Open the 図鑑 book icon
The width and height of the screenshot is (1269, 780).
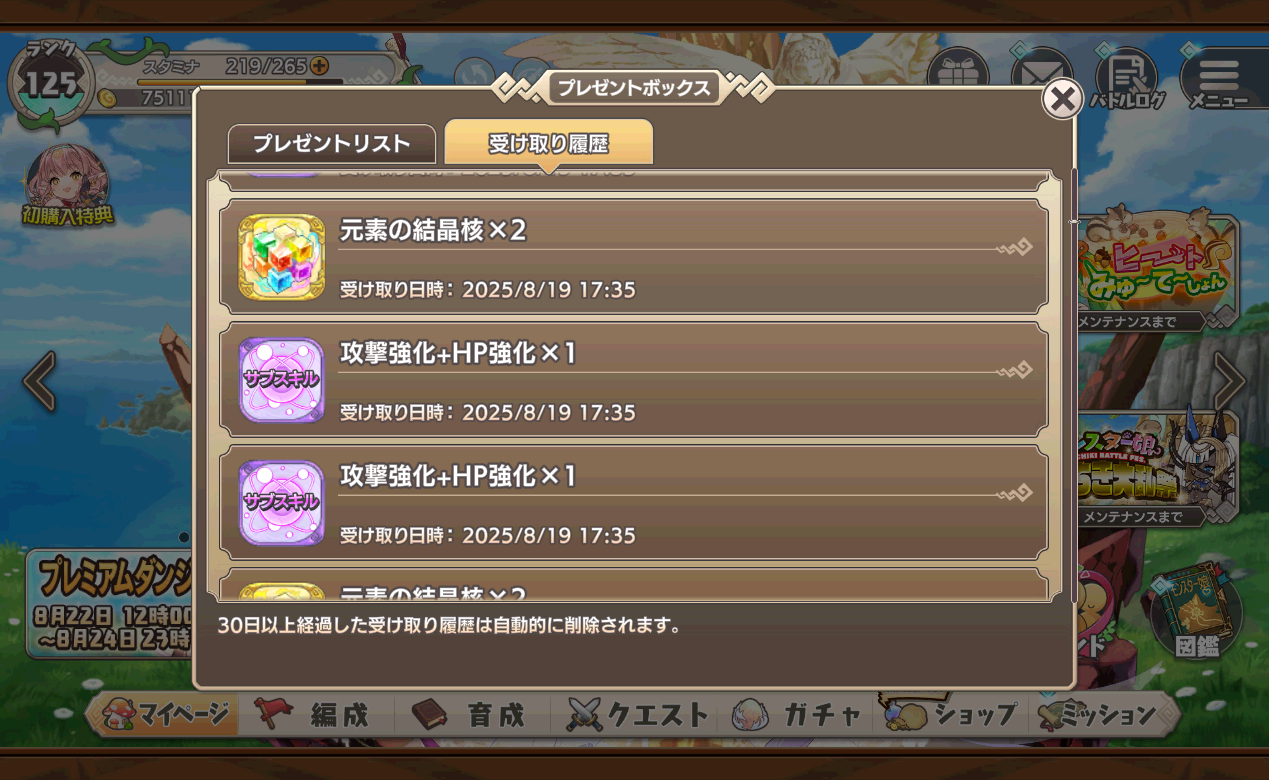tap(1196, 617)
